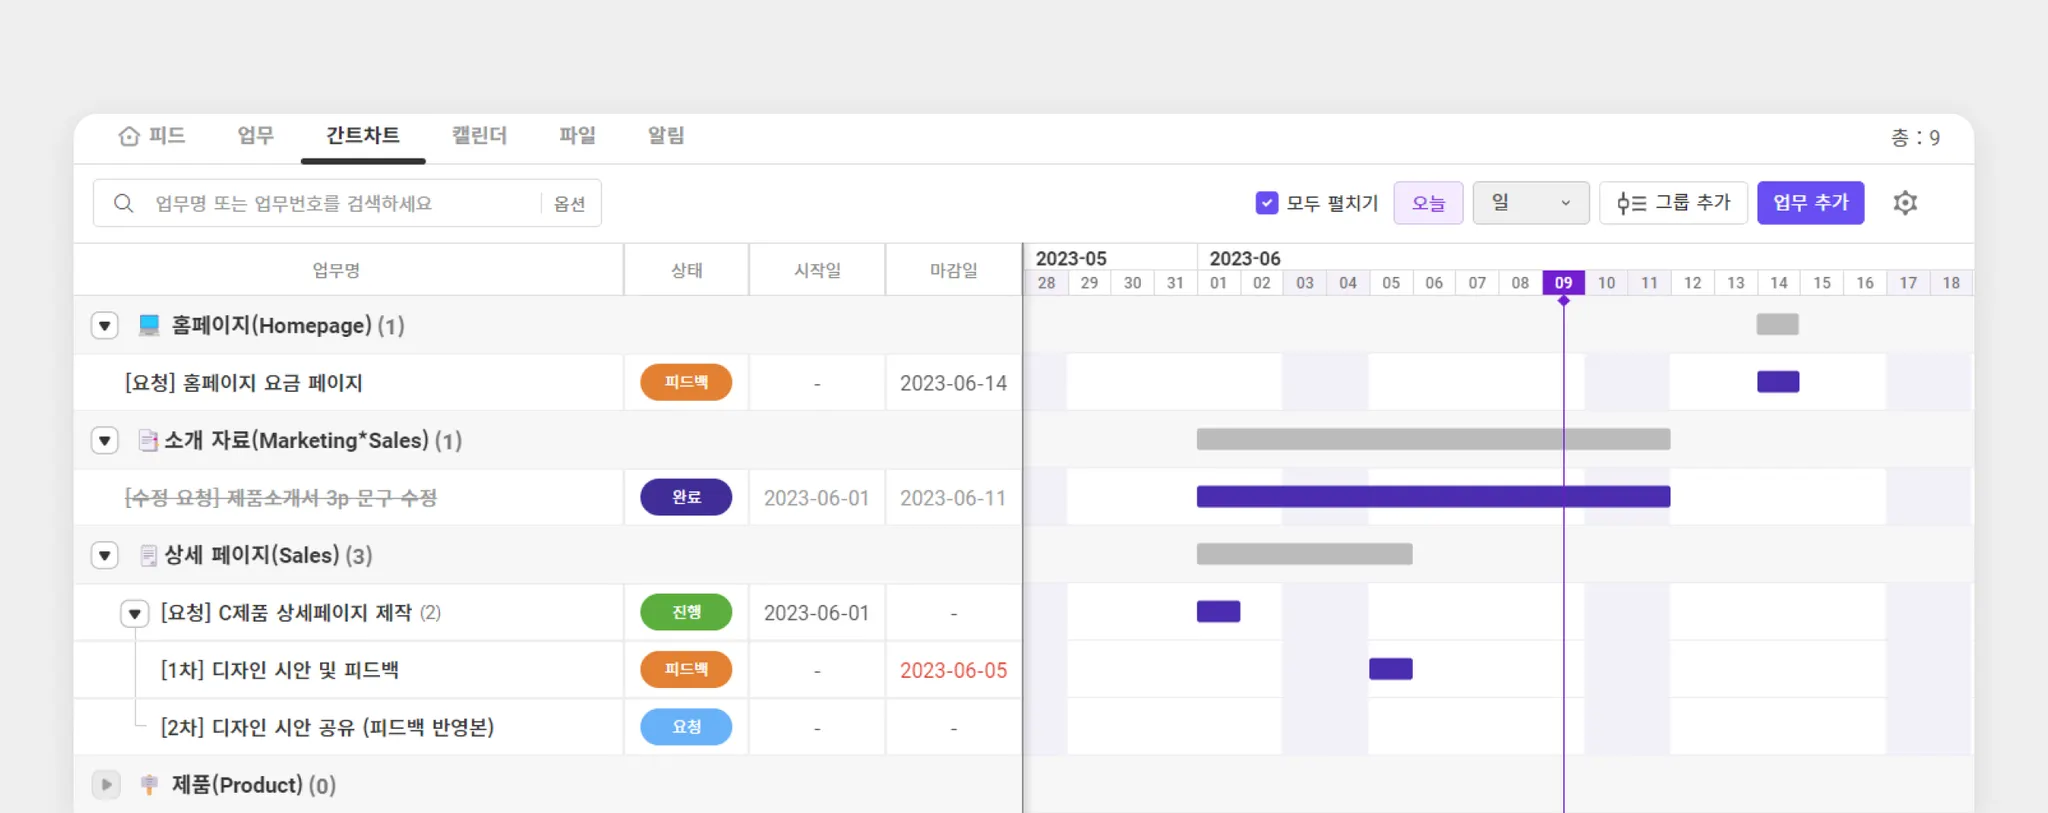2048x813 pixels.
Task: Click the 마감일 column header
Action: [953, 271]
